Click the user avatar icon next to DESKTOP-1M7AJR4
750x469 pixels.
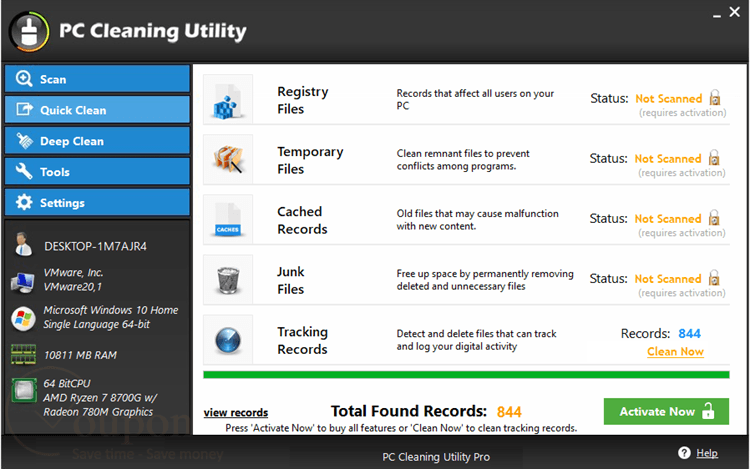(x=22, y=244)
